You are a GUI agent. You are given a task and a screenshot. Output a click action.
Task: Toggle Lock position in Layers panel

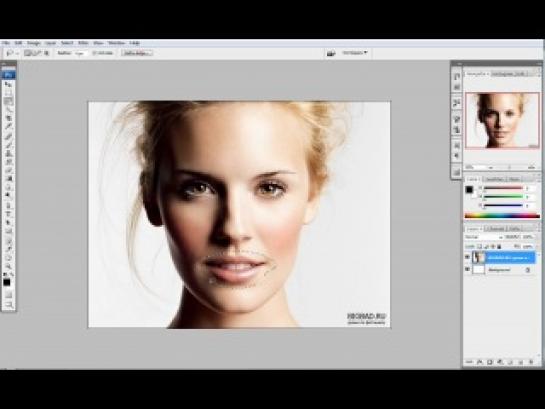tap(493, 246)
